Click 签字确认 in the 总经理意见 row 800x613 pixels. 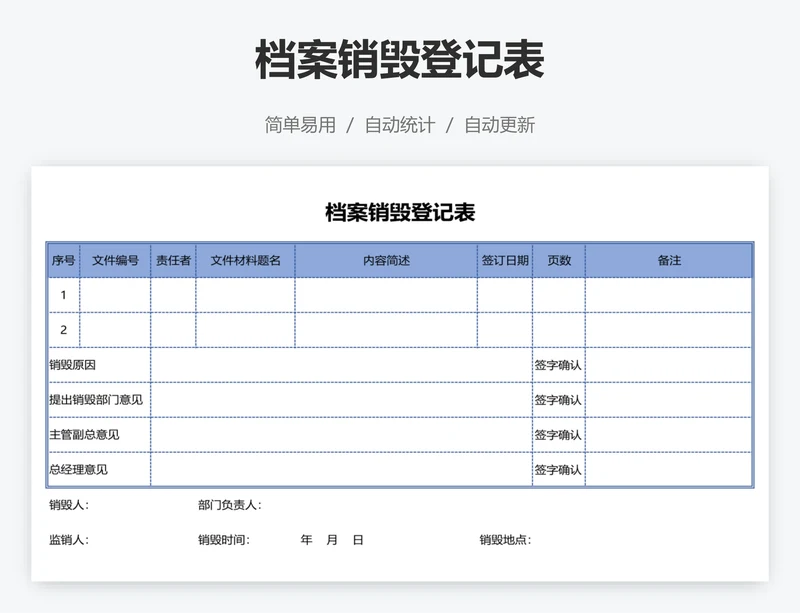(558, 470)
